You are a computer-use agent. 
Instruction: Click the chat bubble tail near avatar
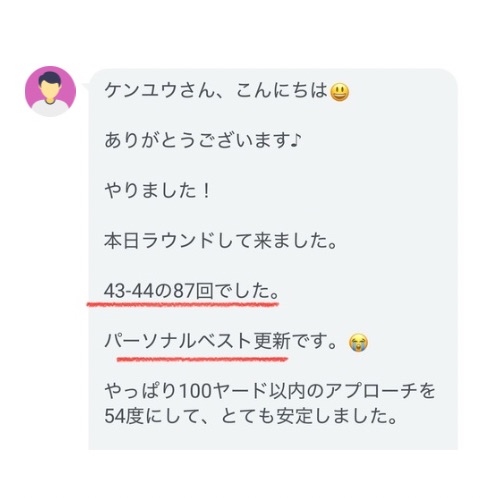click(x=87, y=87)
